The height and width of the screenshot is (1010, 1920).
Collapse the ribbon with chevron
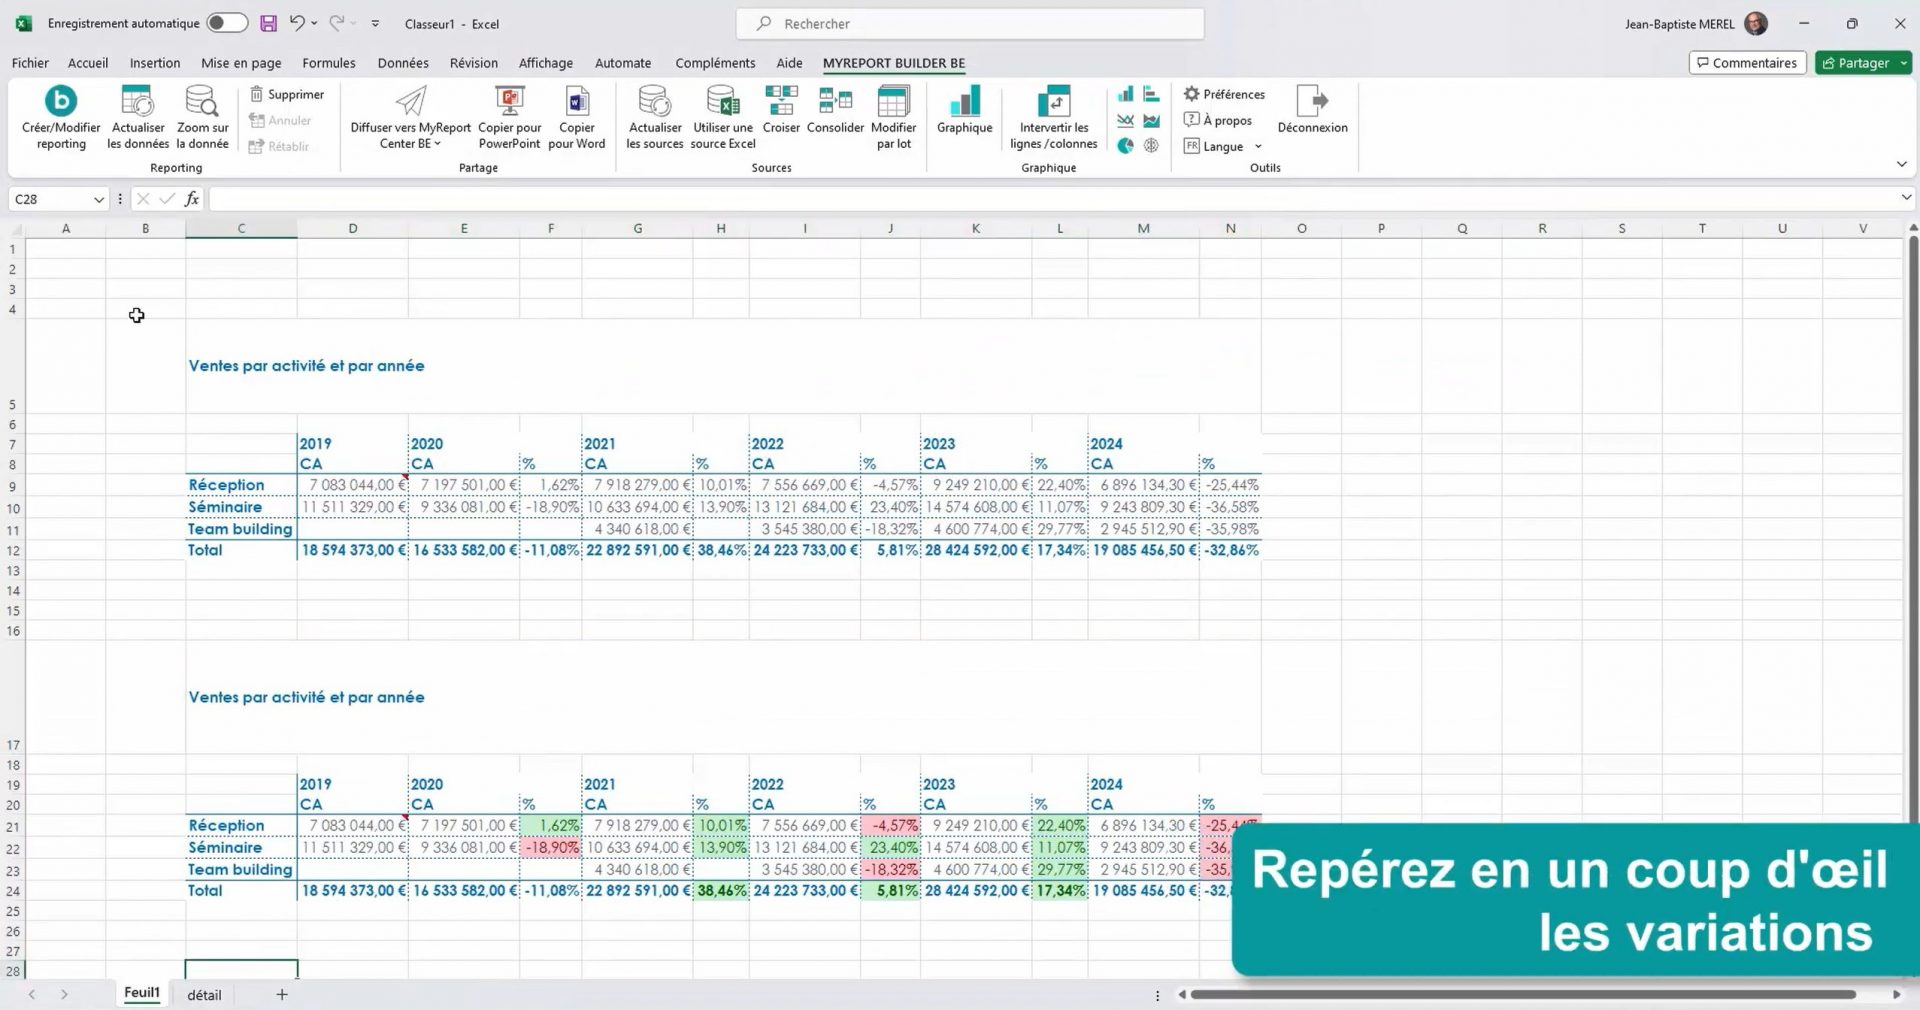(1901, 164)
